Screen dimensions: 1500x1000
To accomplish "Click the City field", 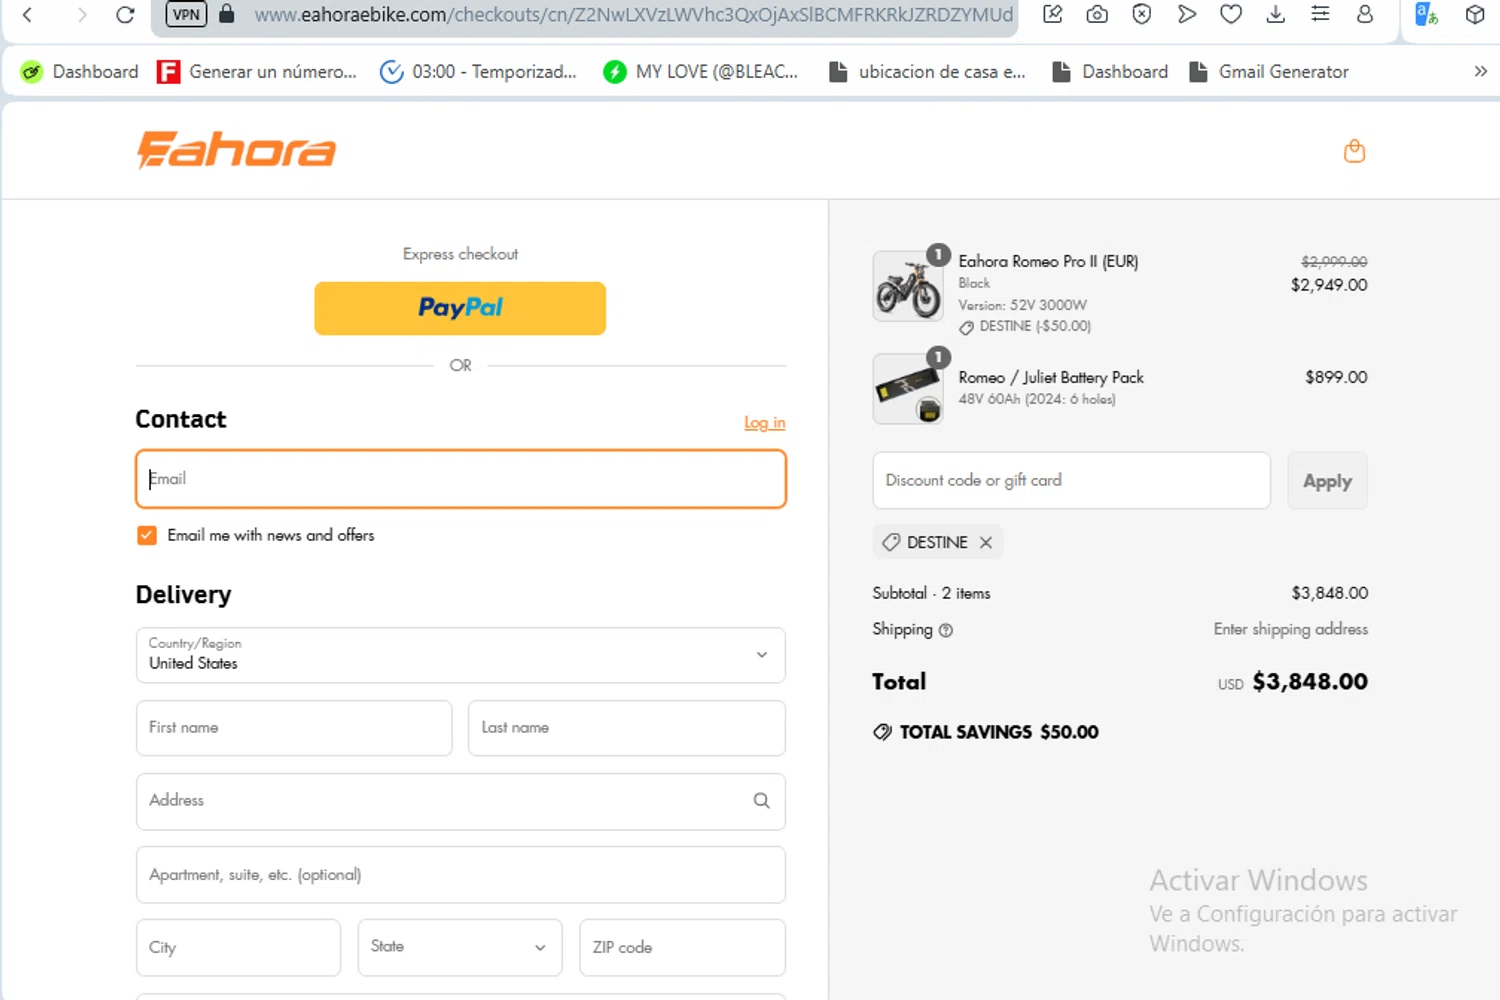I will 238,947.
